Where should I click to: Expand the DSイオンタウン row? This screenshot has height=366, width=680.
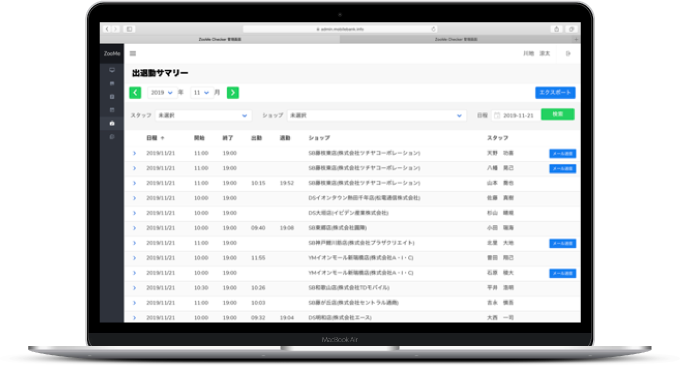(134, 198)
